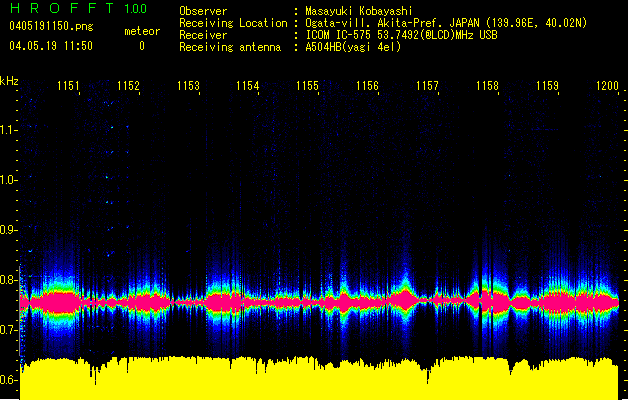Image resolution: width=629 pixels, height=400 pixels.
Task: Click the date stamp 04.05.19 11:50
Action: [51, 46]
